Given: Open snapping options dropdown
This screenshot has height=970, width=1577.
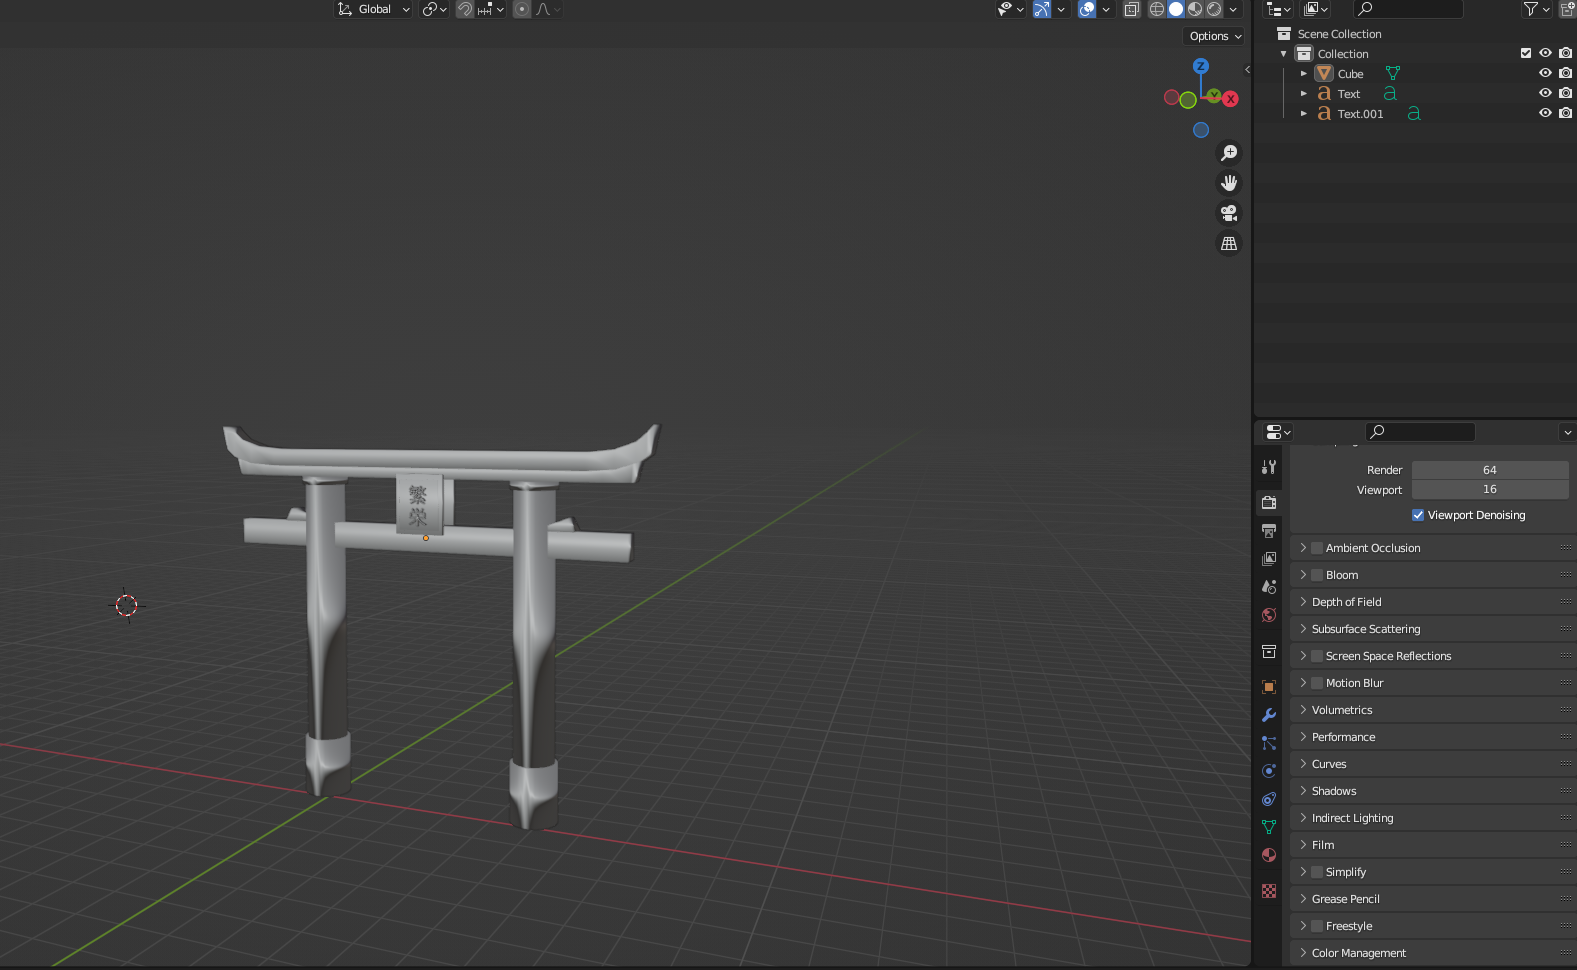Looking at the screenshot, I should [x=491, y=9].
